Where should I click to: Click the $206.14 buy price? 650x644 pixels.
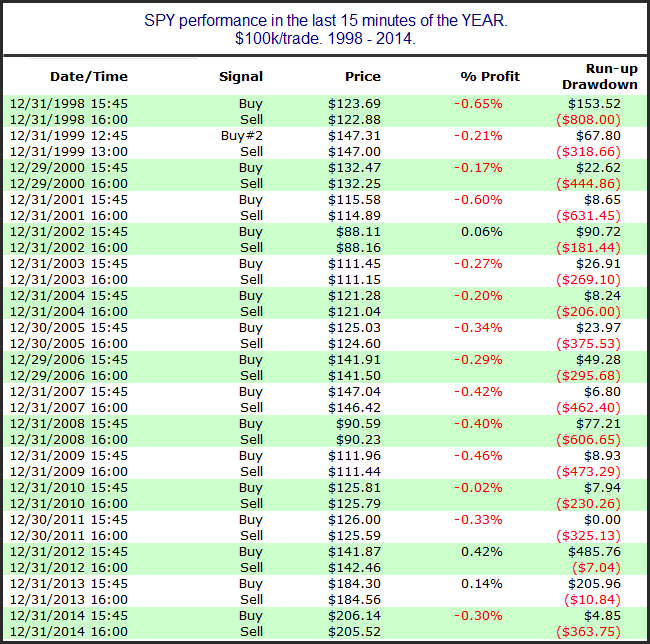tap(354, 616)
